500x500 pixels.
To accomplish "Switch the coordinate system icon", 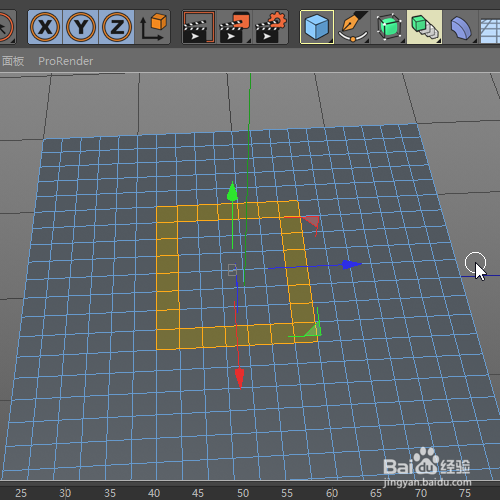I will point(153,27).
